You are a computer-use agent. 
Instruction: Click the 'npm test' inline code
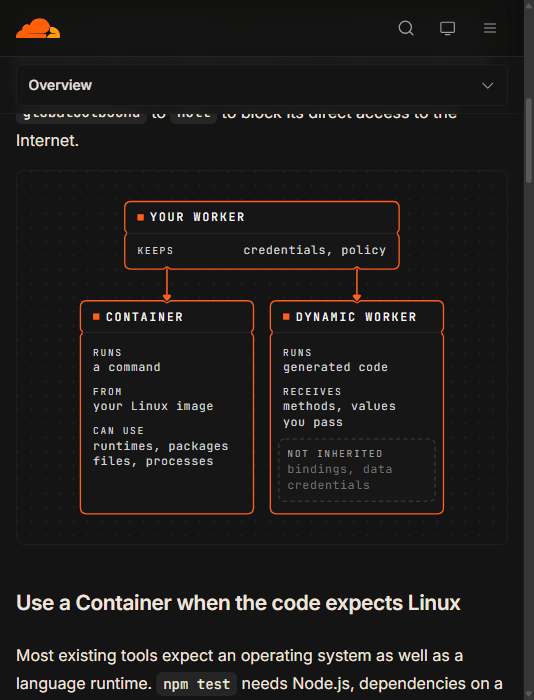(197, 684)
